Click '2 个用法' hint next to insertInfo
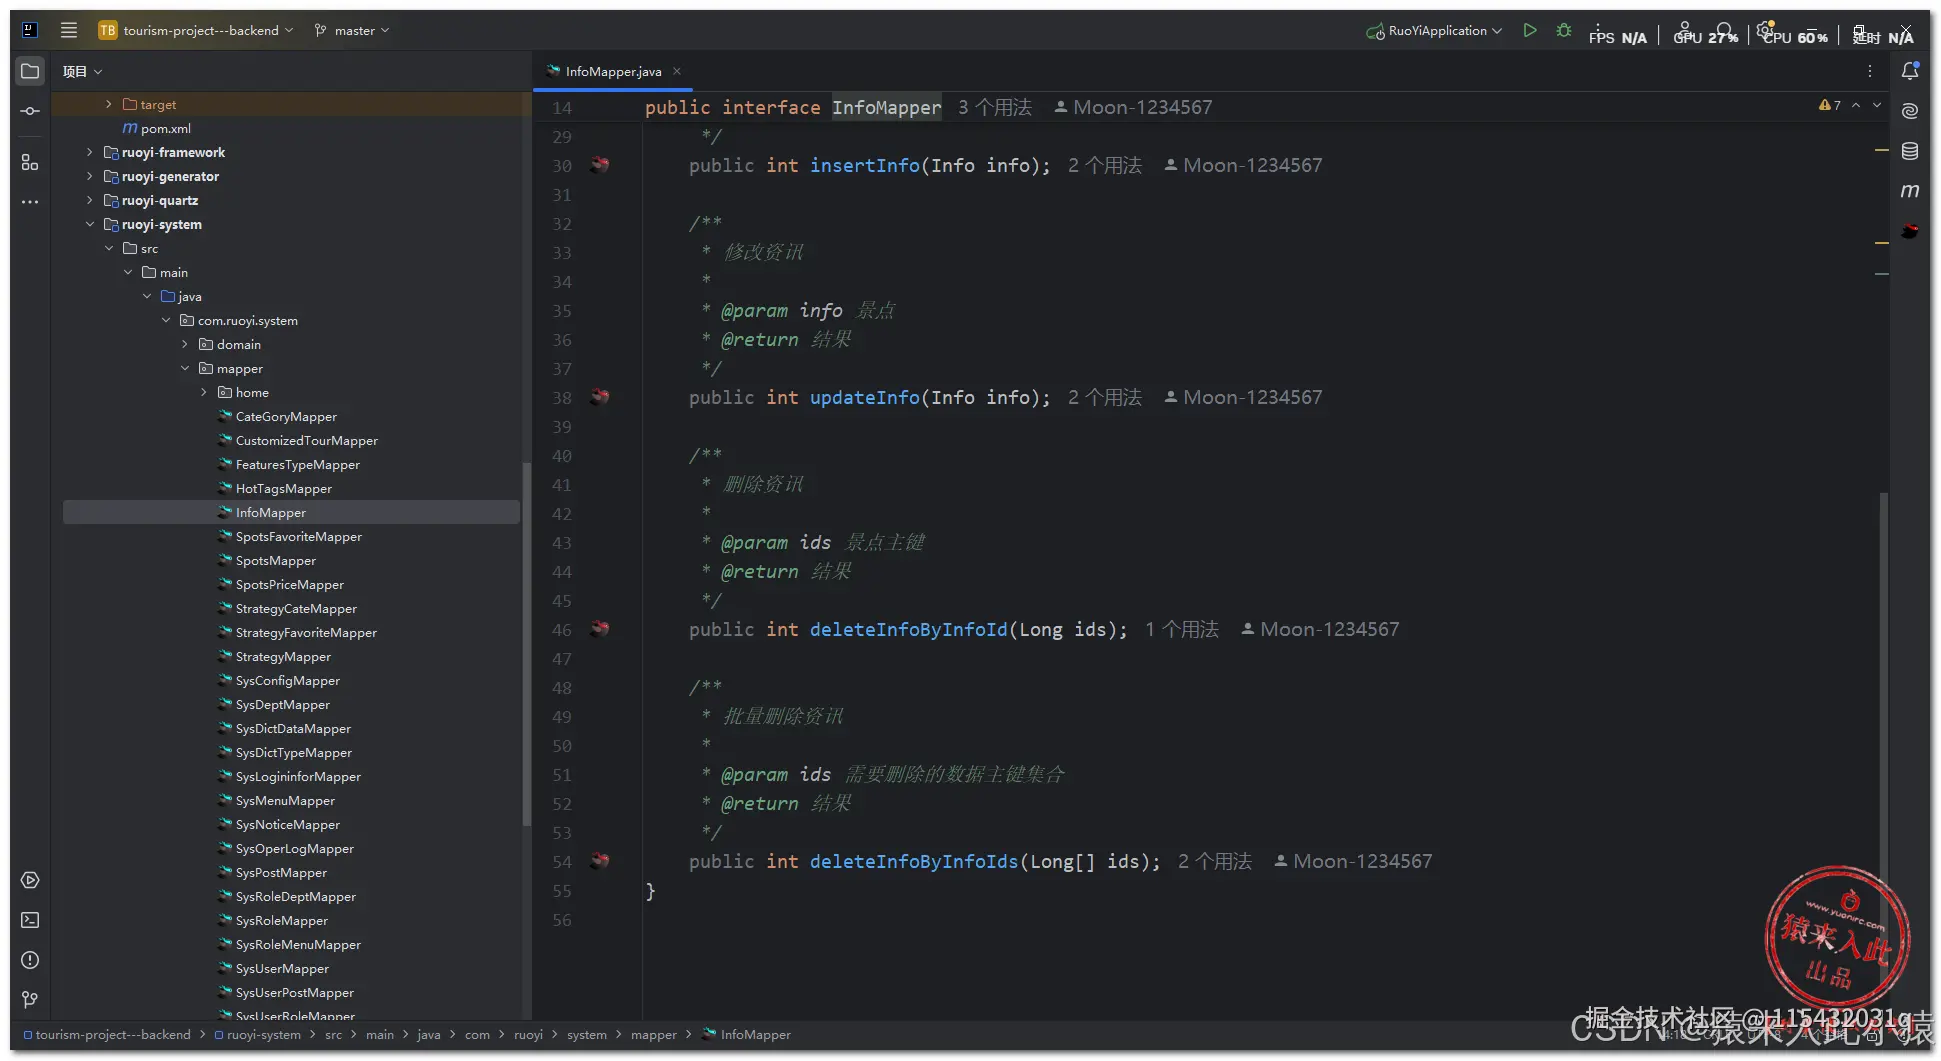This screenshot has height=1061, width=1941. (x=1104, y=165)
